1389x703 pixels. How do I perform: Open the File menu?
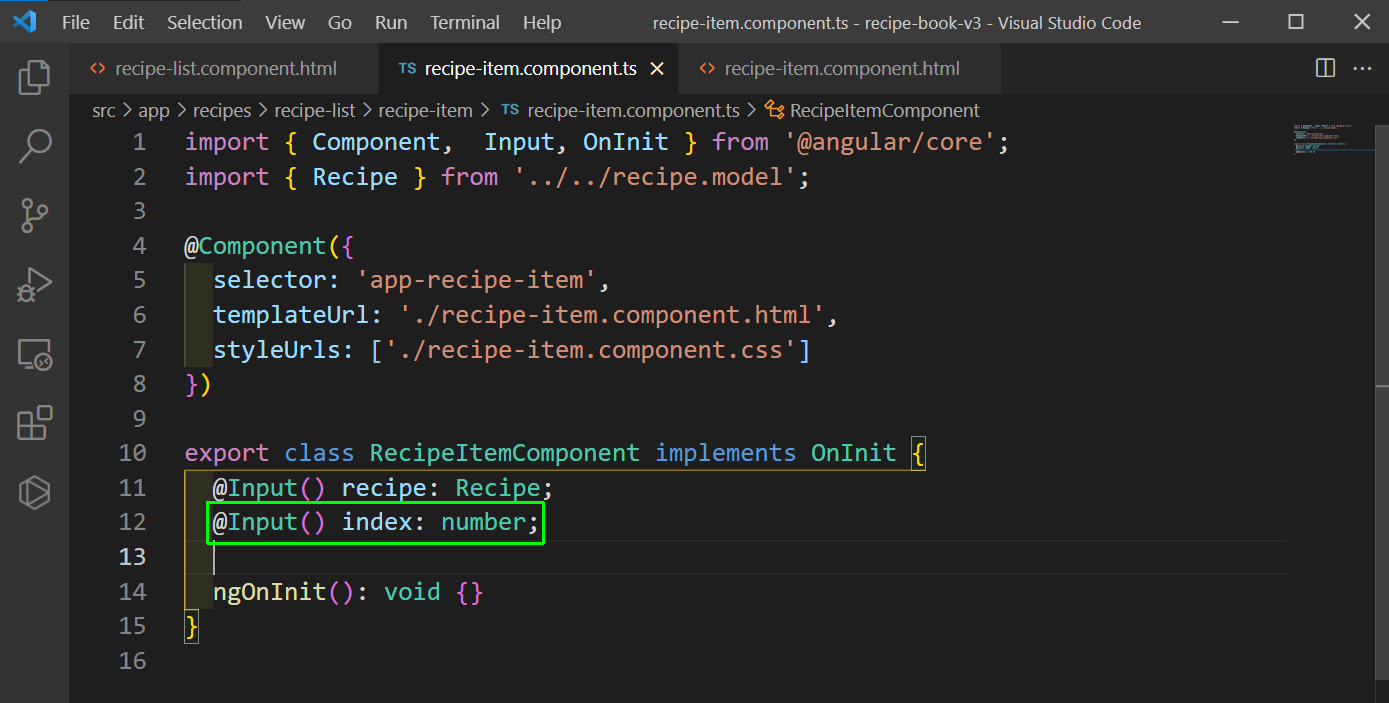(x=76, y=22)
